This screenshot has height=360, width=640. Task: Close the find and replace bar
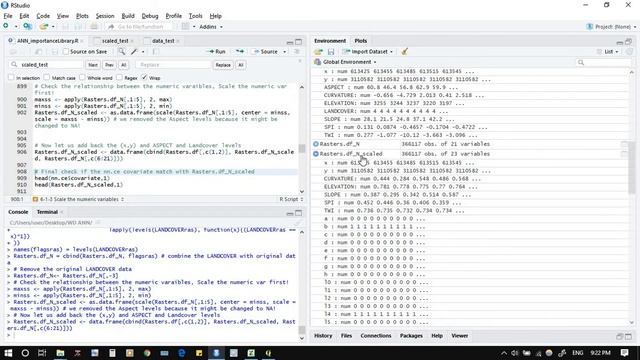[300, 61]
